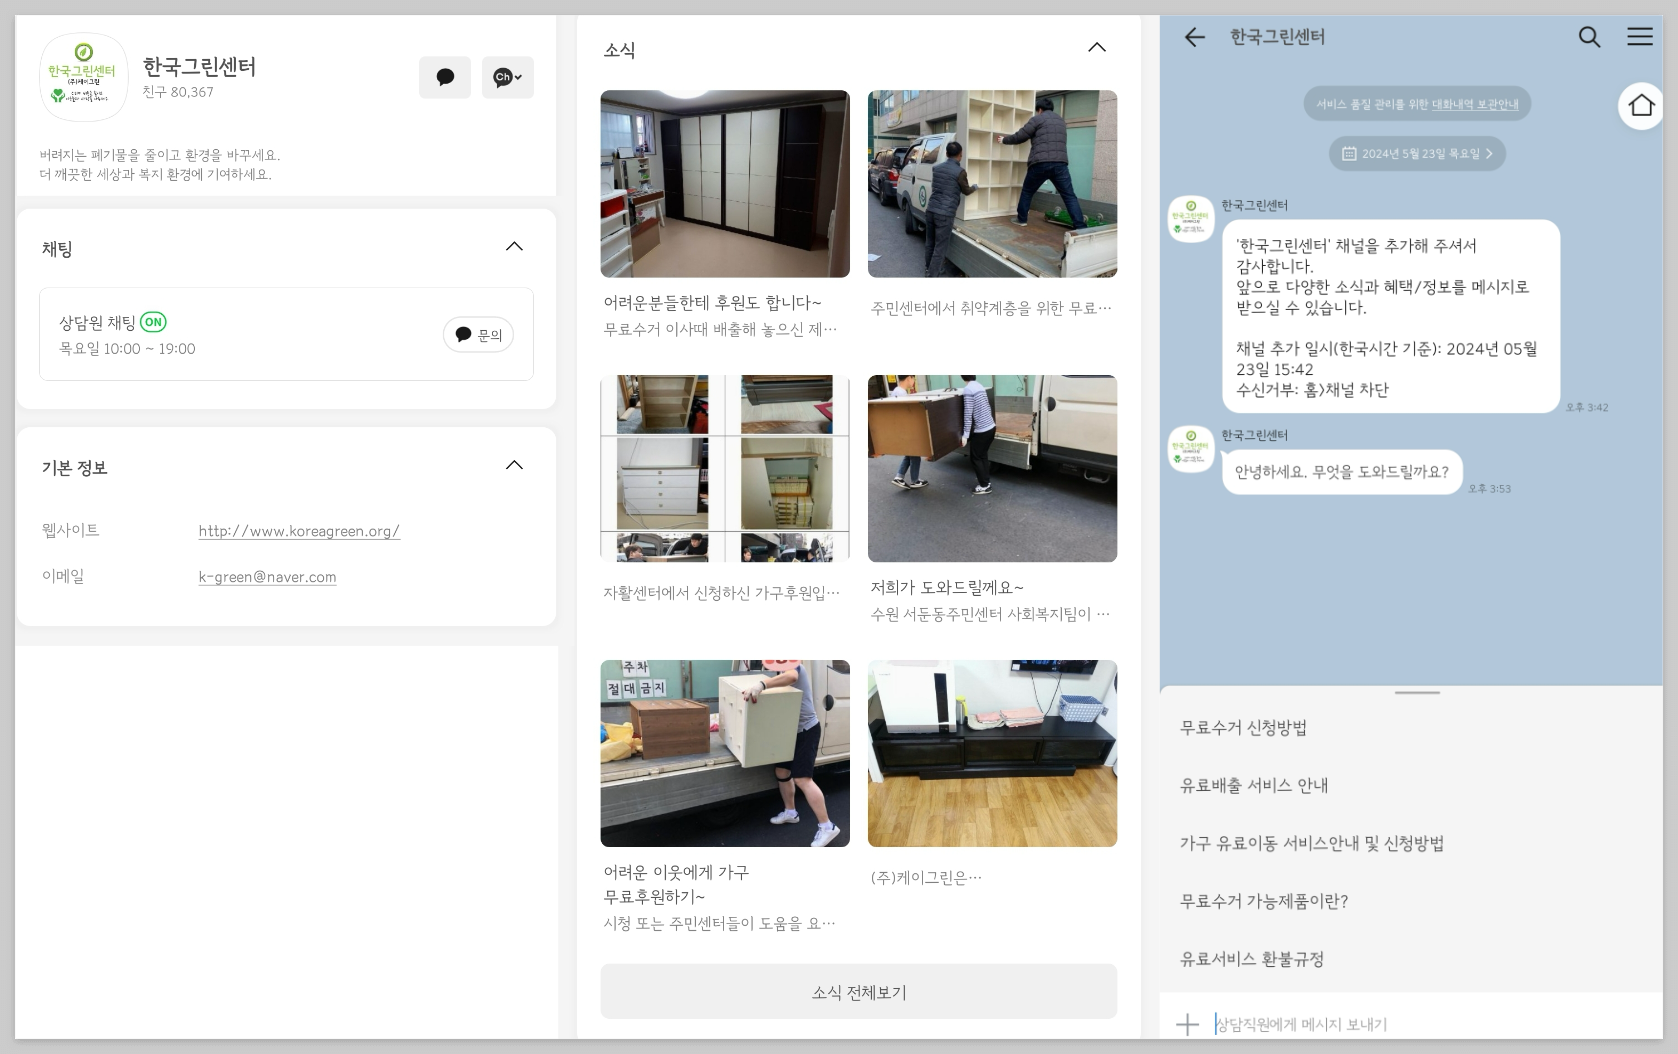The width and height of the screenshot is (1678, 1054).
Task: Click the ON badge next to 상담원 채팅
Action: click(x=153, y=322)
